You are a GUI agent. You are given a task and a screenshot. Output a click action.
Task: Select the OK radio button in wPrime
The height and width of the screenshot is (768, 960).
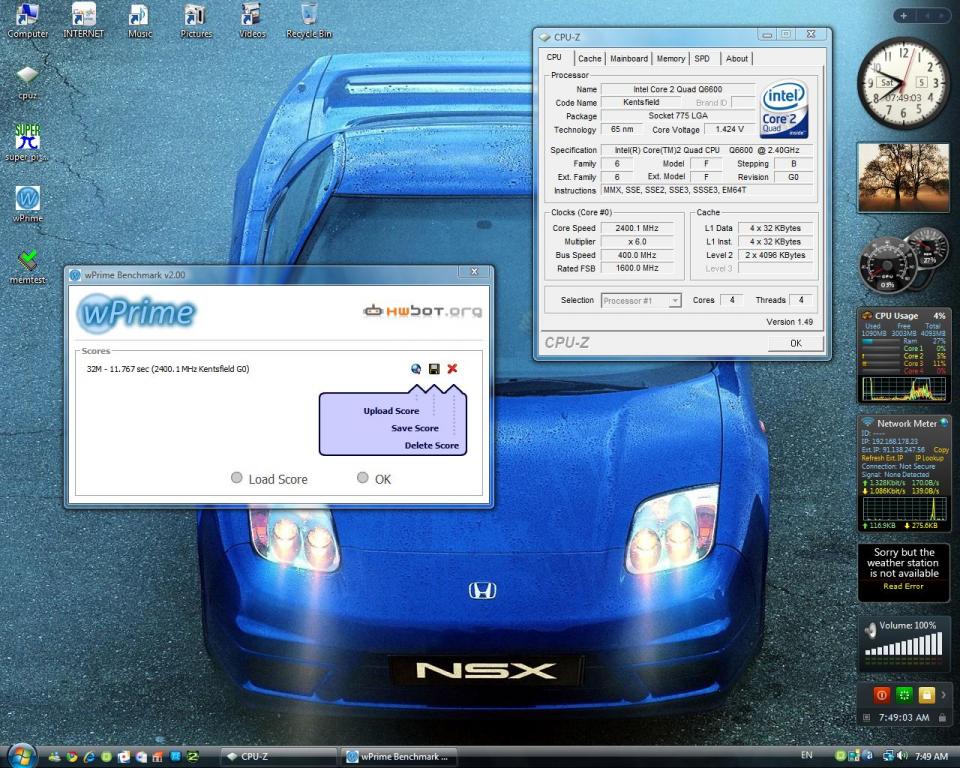point(363,478)
